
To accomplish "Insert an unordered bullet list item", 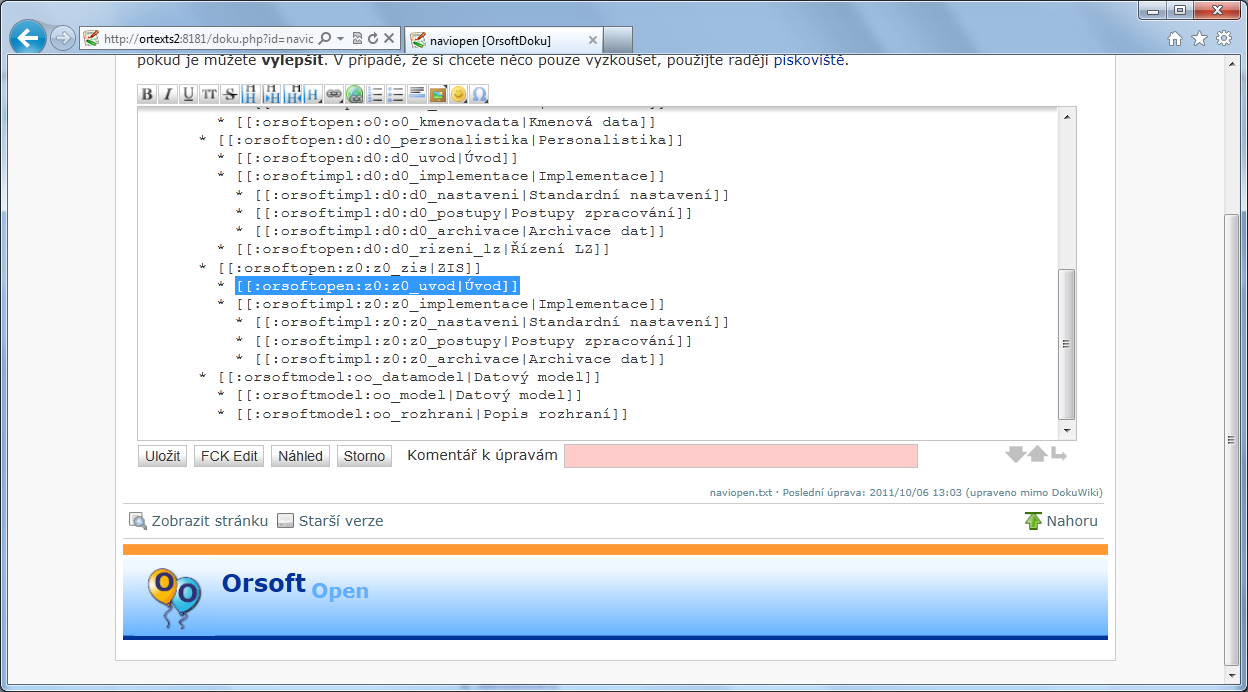I will click(x=396, y=94).
